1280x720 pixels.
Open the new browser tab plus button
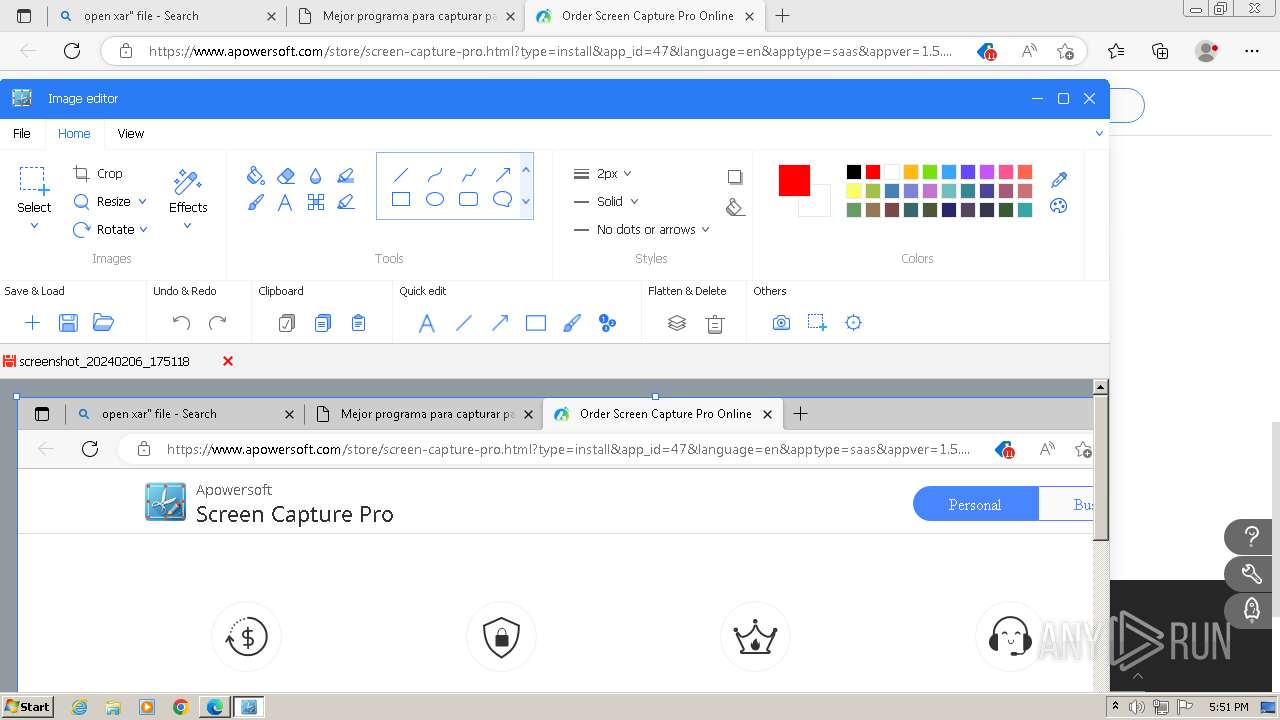click(783, 16)
